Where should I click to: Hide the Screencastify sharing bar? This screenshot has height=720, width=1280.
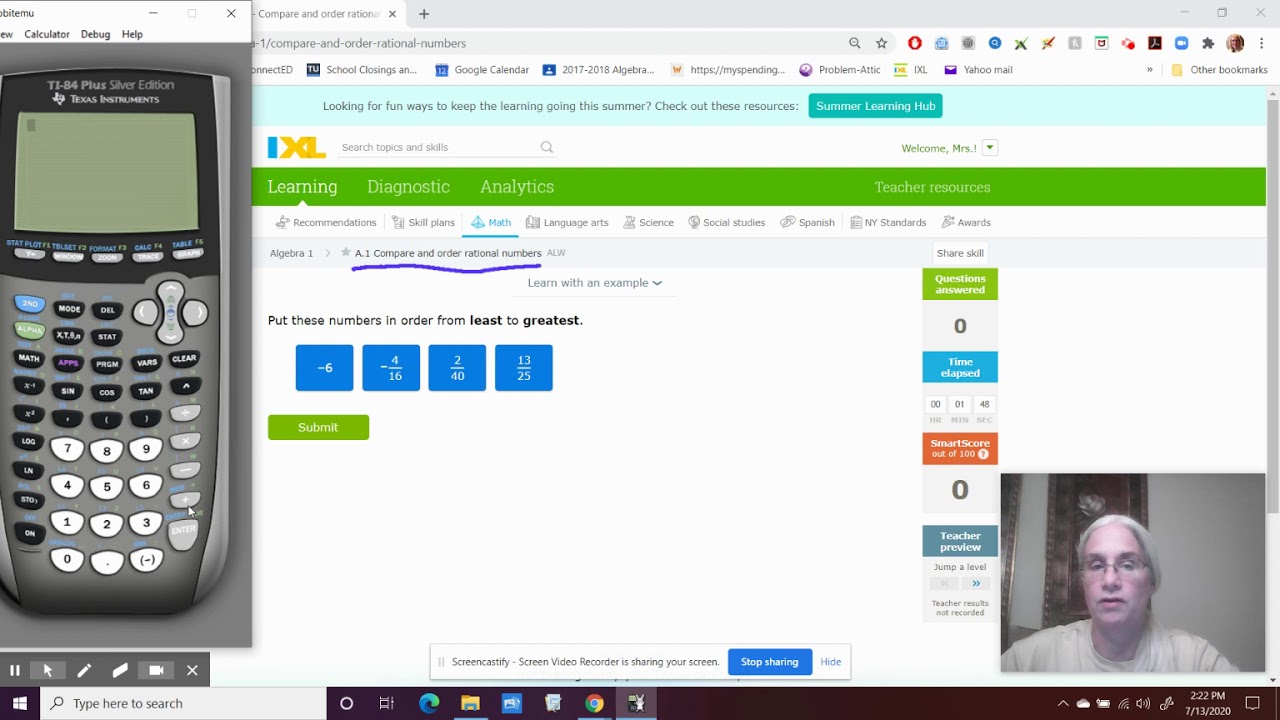point(831,662)
